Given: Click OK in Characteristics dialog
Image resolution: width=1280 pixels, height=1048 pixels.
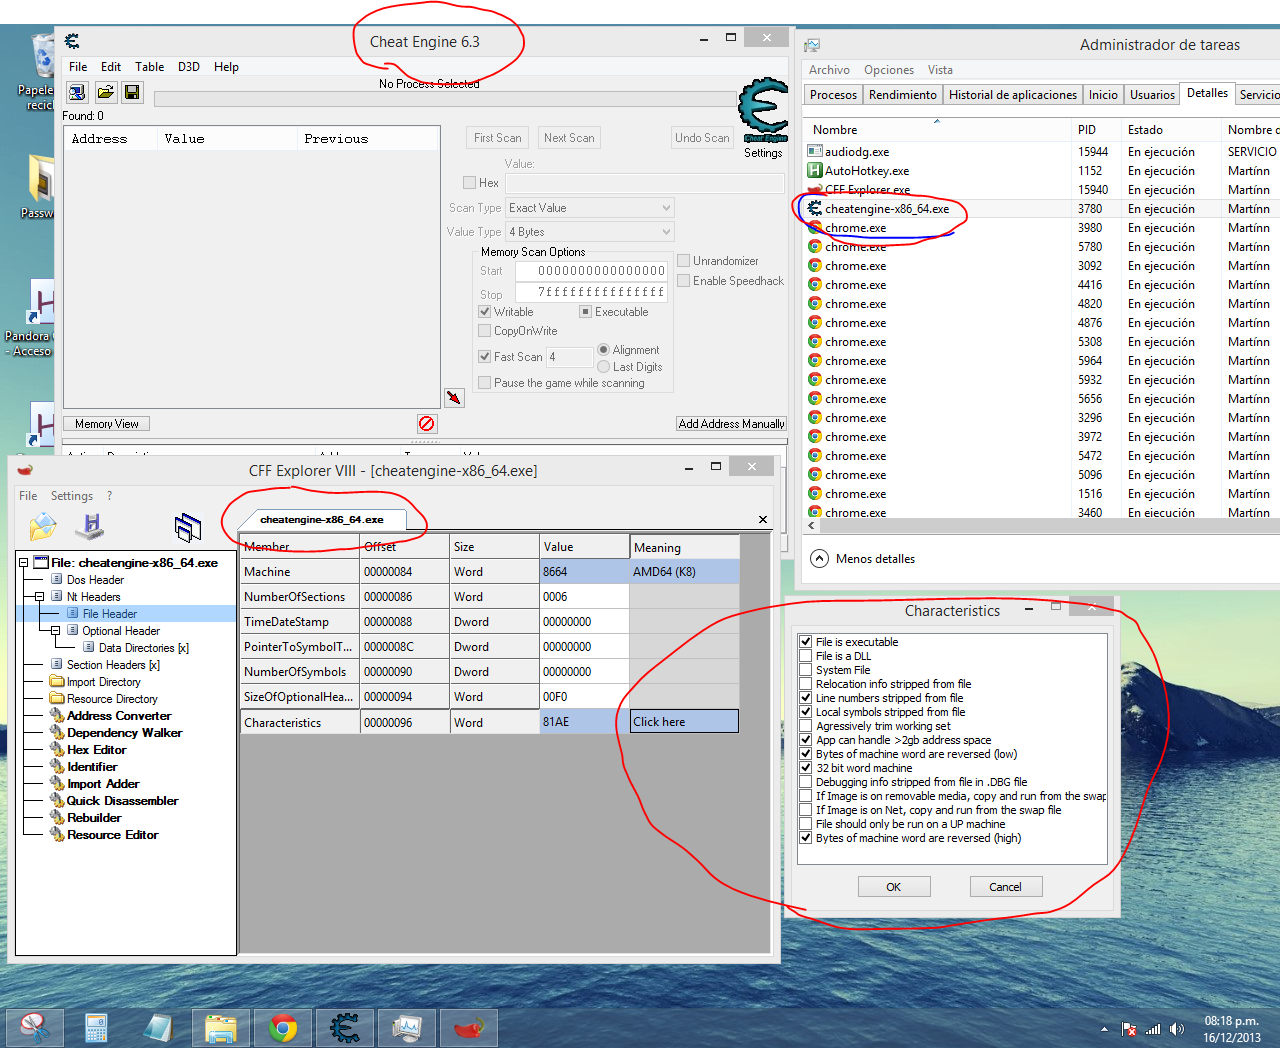Looking at the screenshot, I should point(894,887).
